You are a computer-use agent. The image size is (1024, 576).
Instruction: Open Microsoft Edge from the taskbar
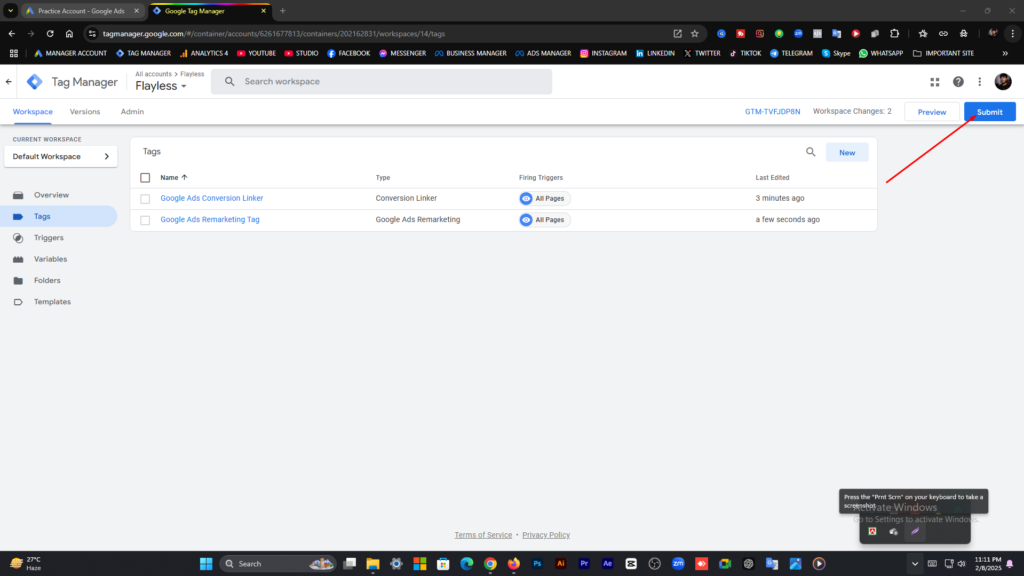pyautogui.click(x=467, y=564)
